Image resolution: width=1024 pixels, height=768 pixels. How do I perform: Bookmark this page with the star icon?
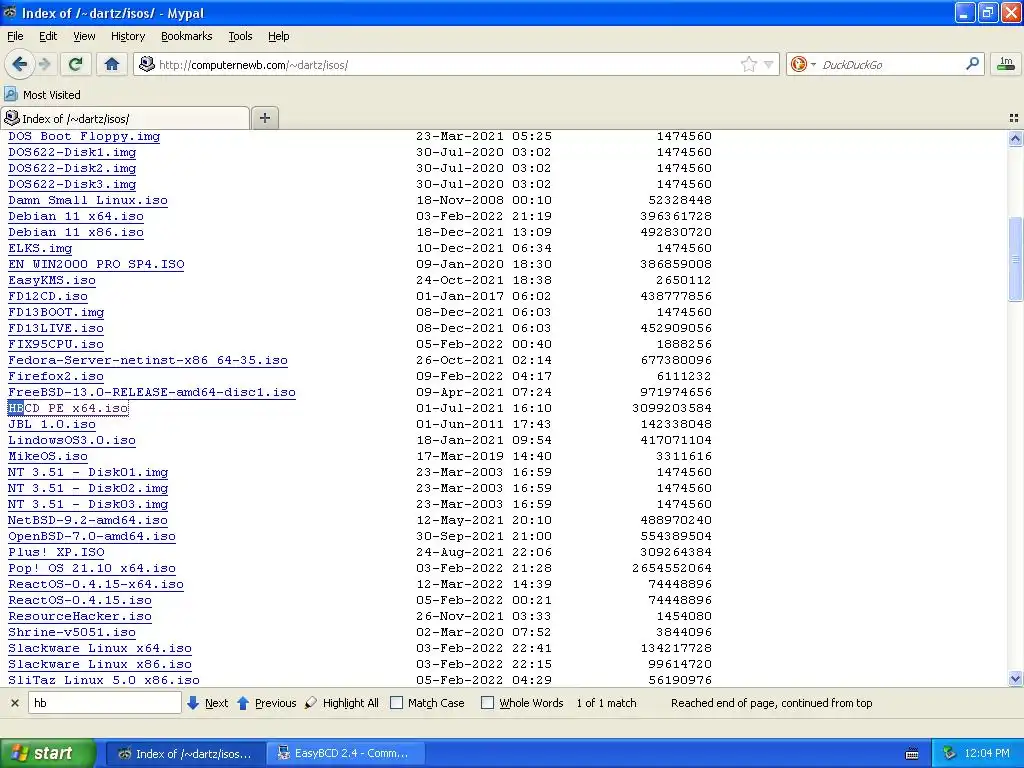pos(748,64)
